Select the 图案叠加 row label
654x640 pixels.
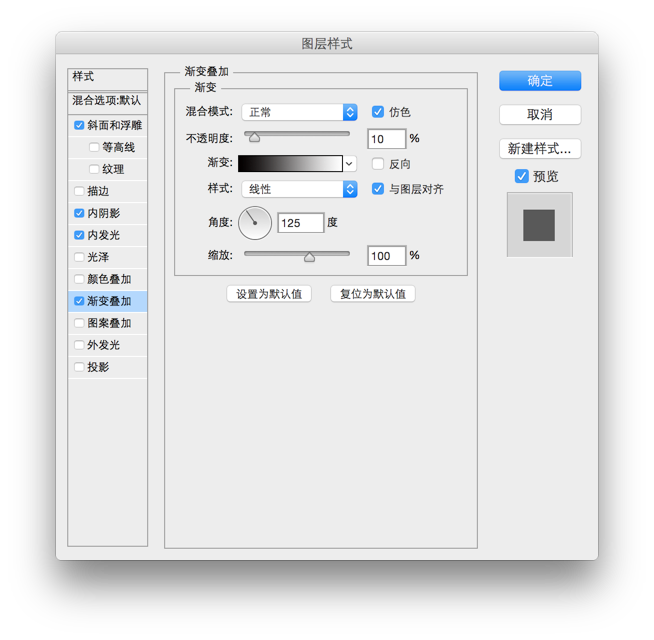tap(109, 323)
